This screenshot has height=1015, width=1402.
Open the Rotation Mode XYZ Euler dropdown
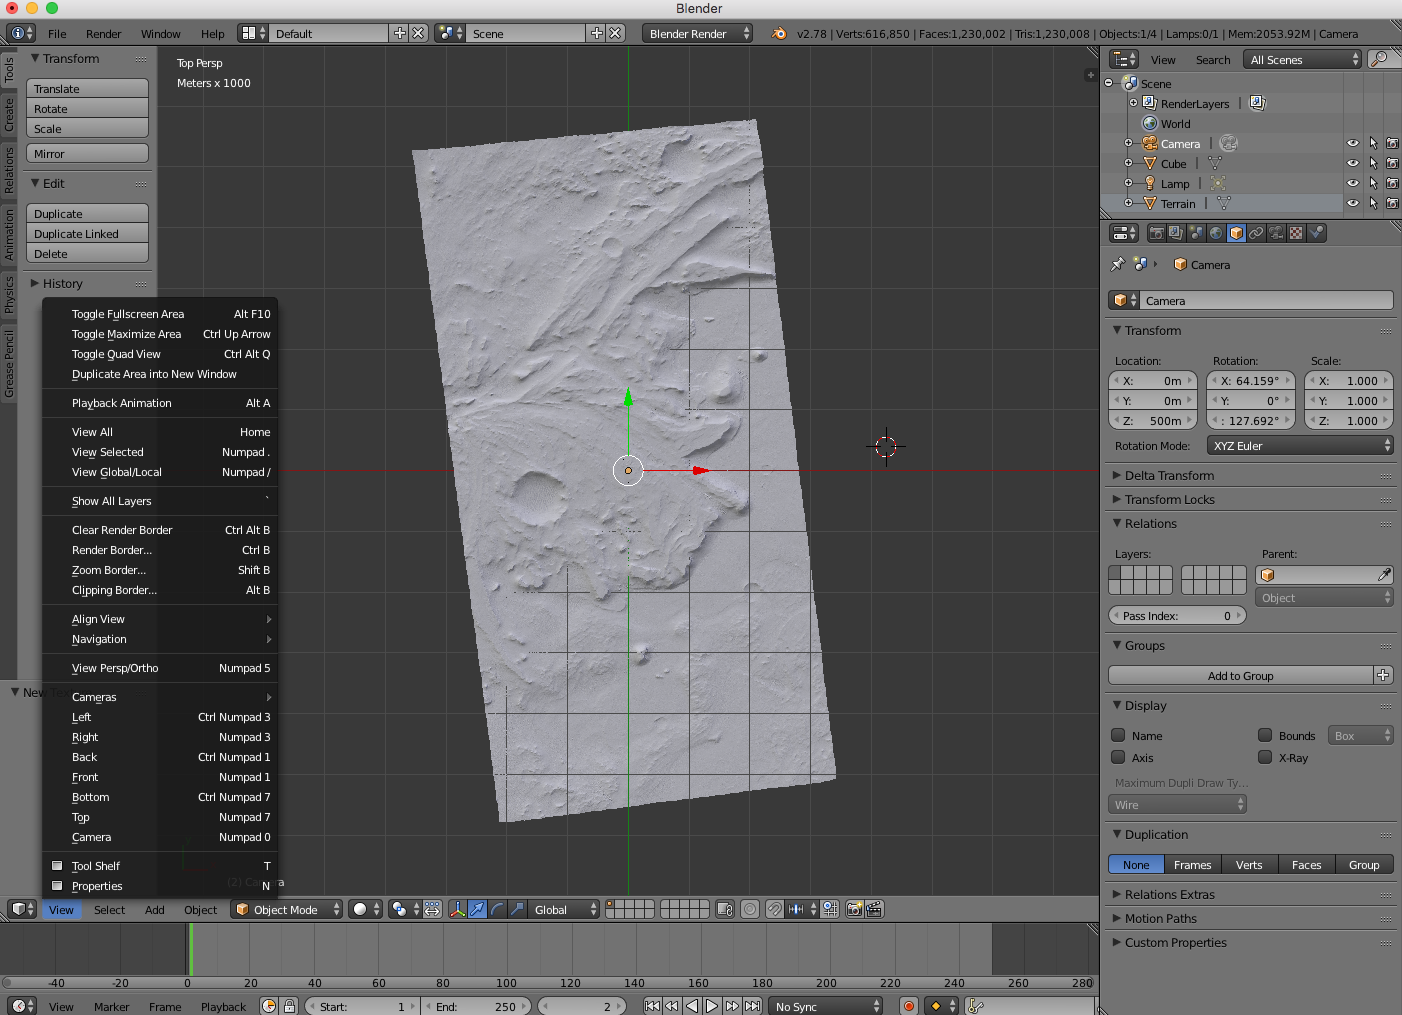(1301, 445)
